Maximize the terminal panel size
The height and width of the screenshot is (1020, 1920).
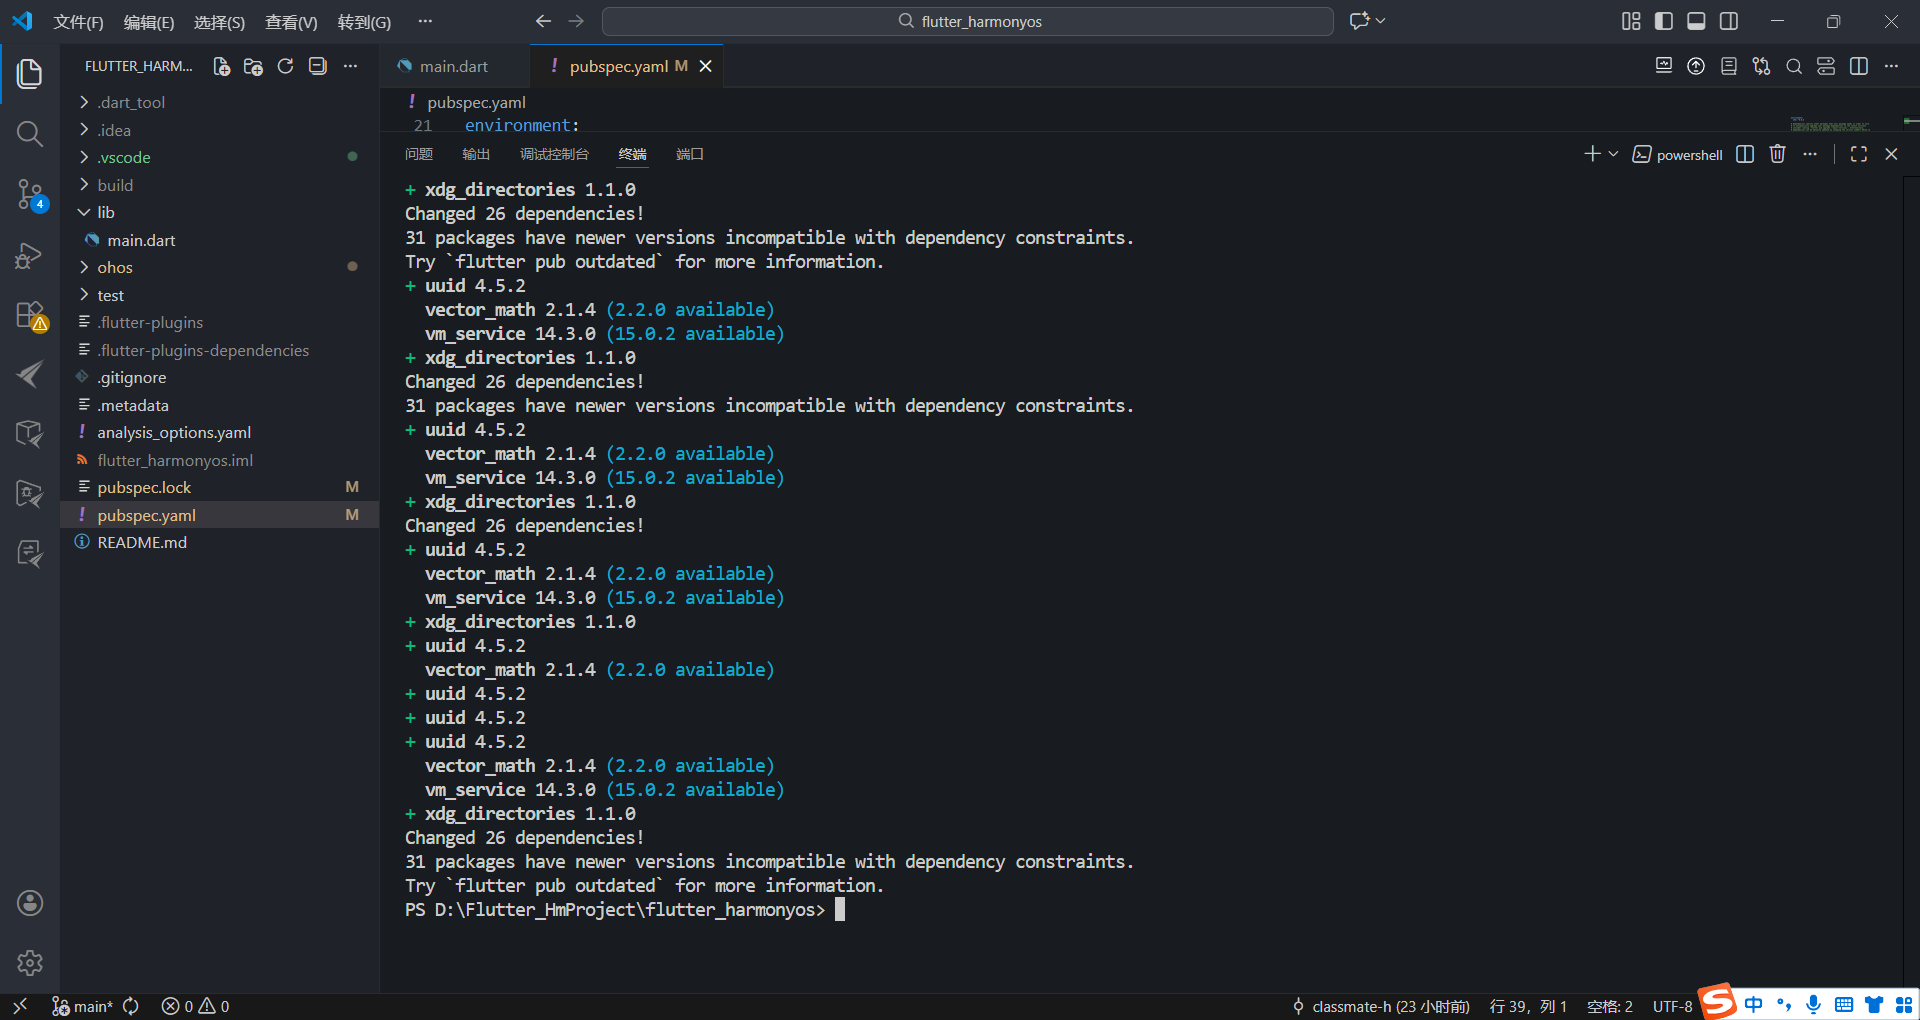coord(1859,154)
